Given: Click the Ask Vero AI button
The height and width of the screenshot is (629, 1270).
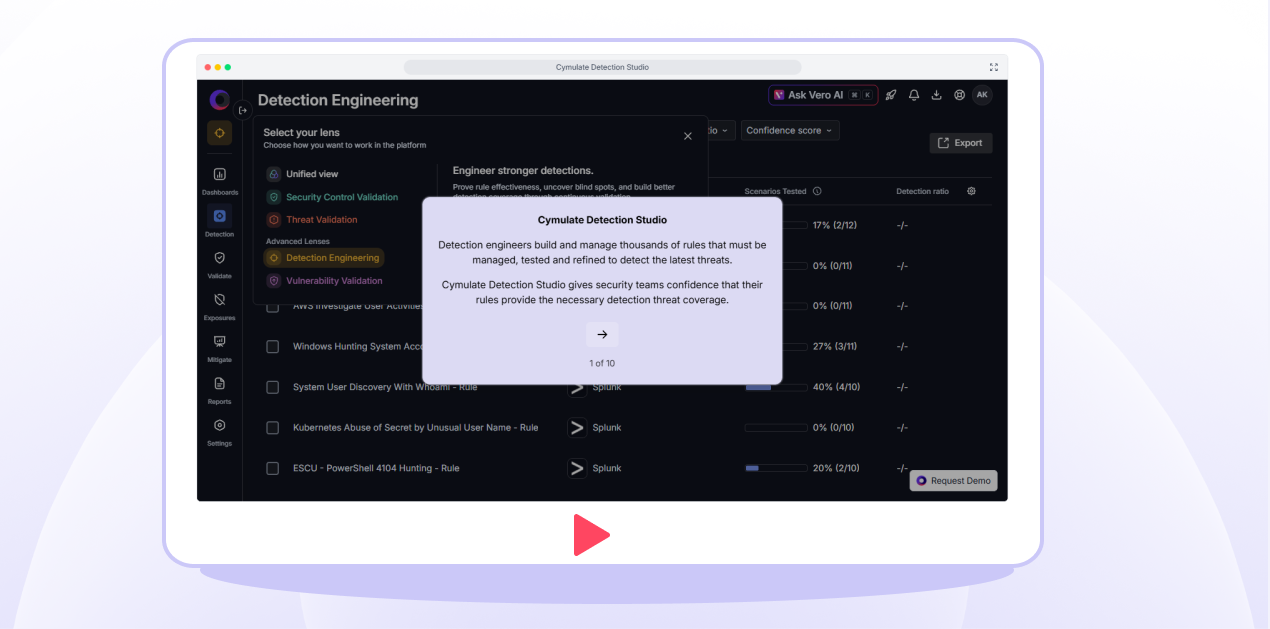Looking at the screenshot, I should (823, 95).
